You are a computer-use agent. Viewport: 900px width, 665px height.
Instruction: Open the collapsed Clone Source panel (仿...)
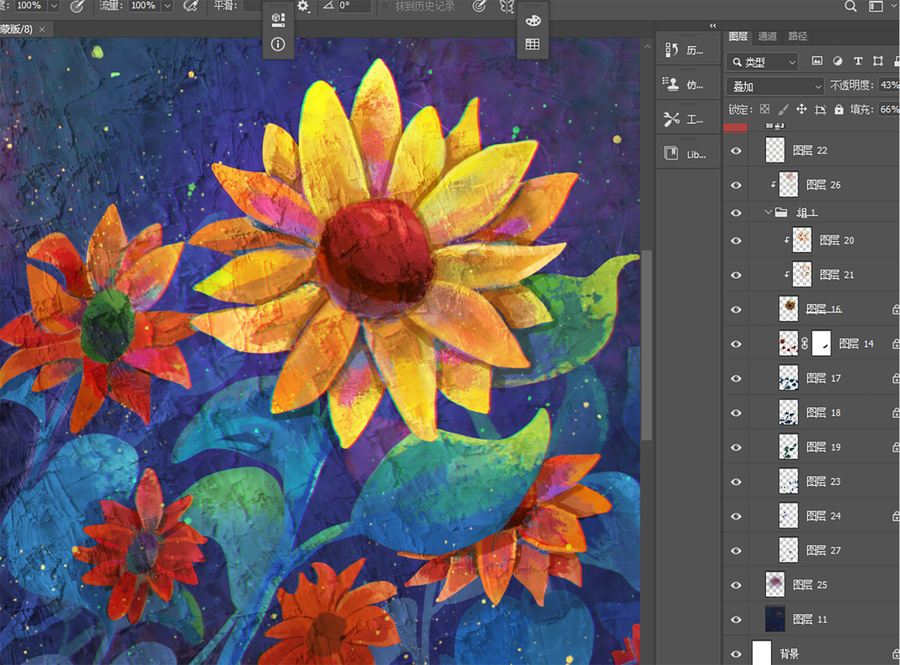[x=688, y=85]
